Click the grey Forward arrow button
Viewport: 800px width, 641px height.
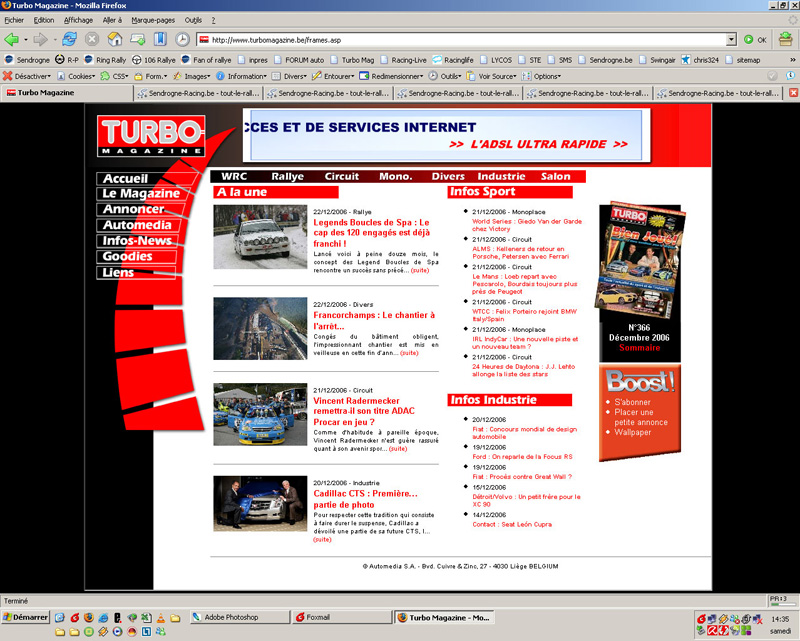point(40,39)
